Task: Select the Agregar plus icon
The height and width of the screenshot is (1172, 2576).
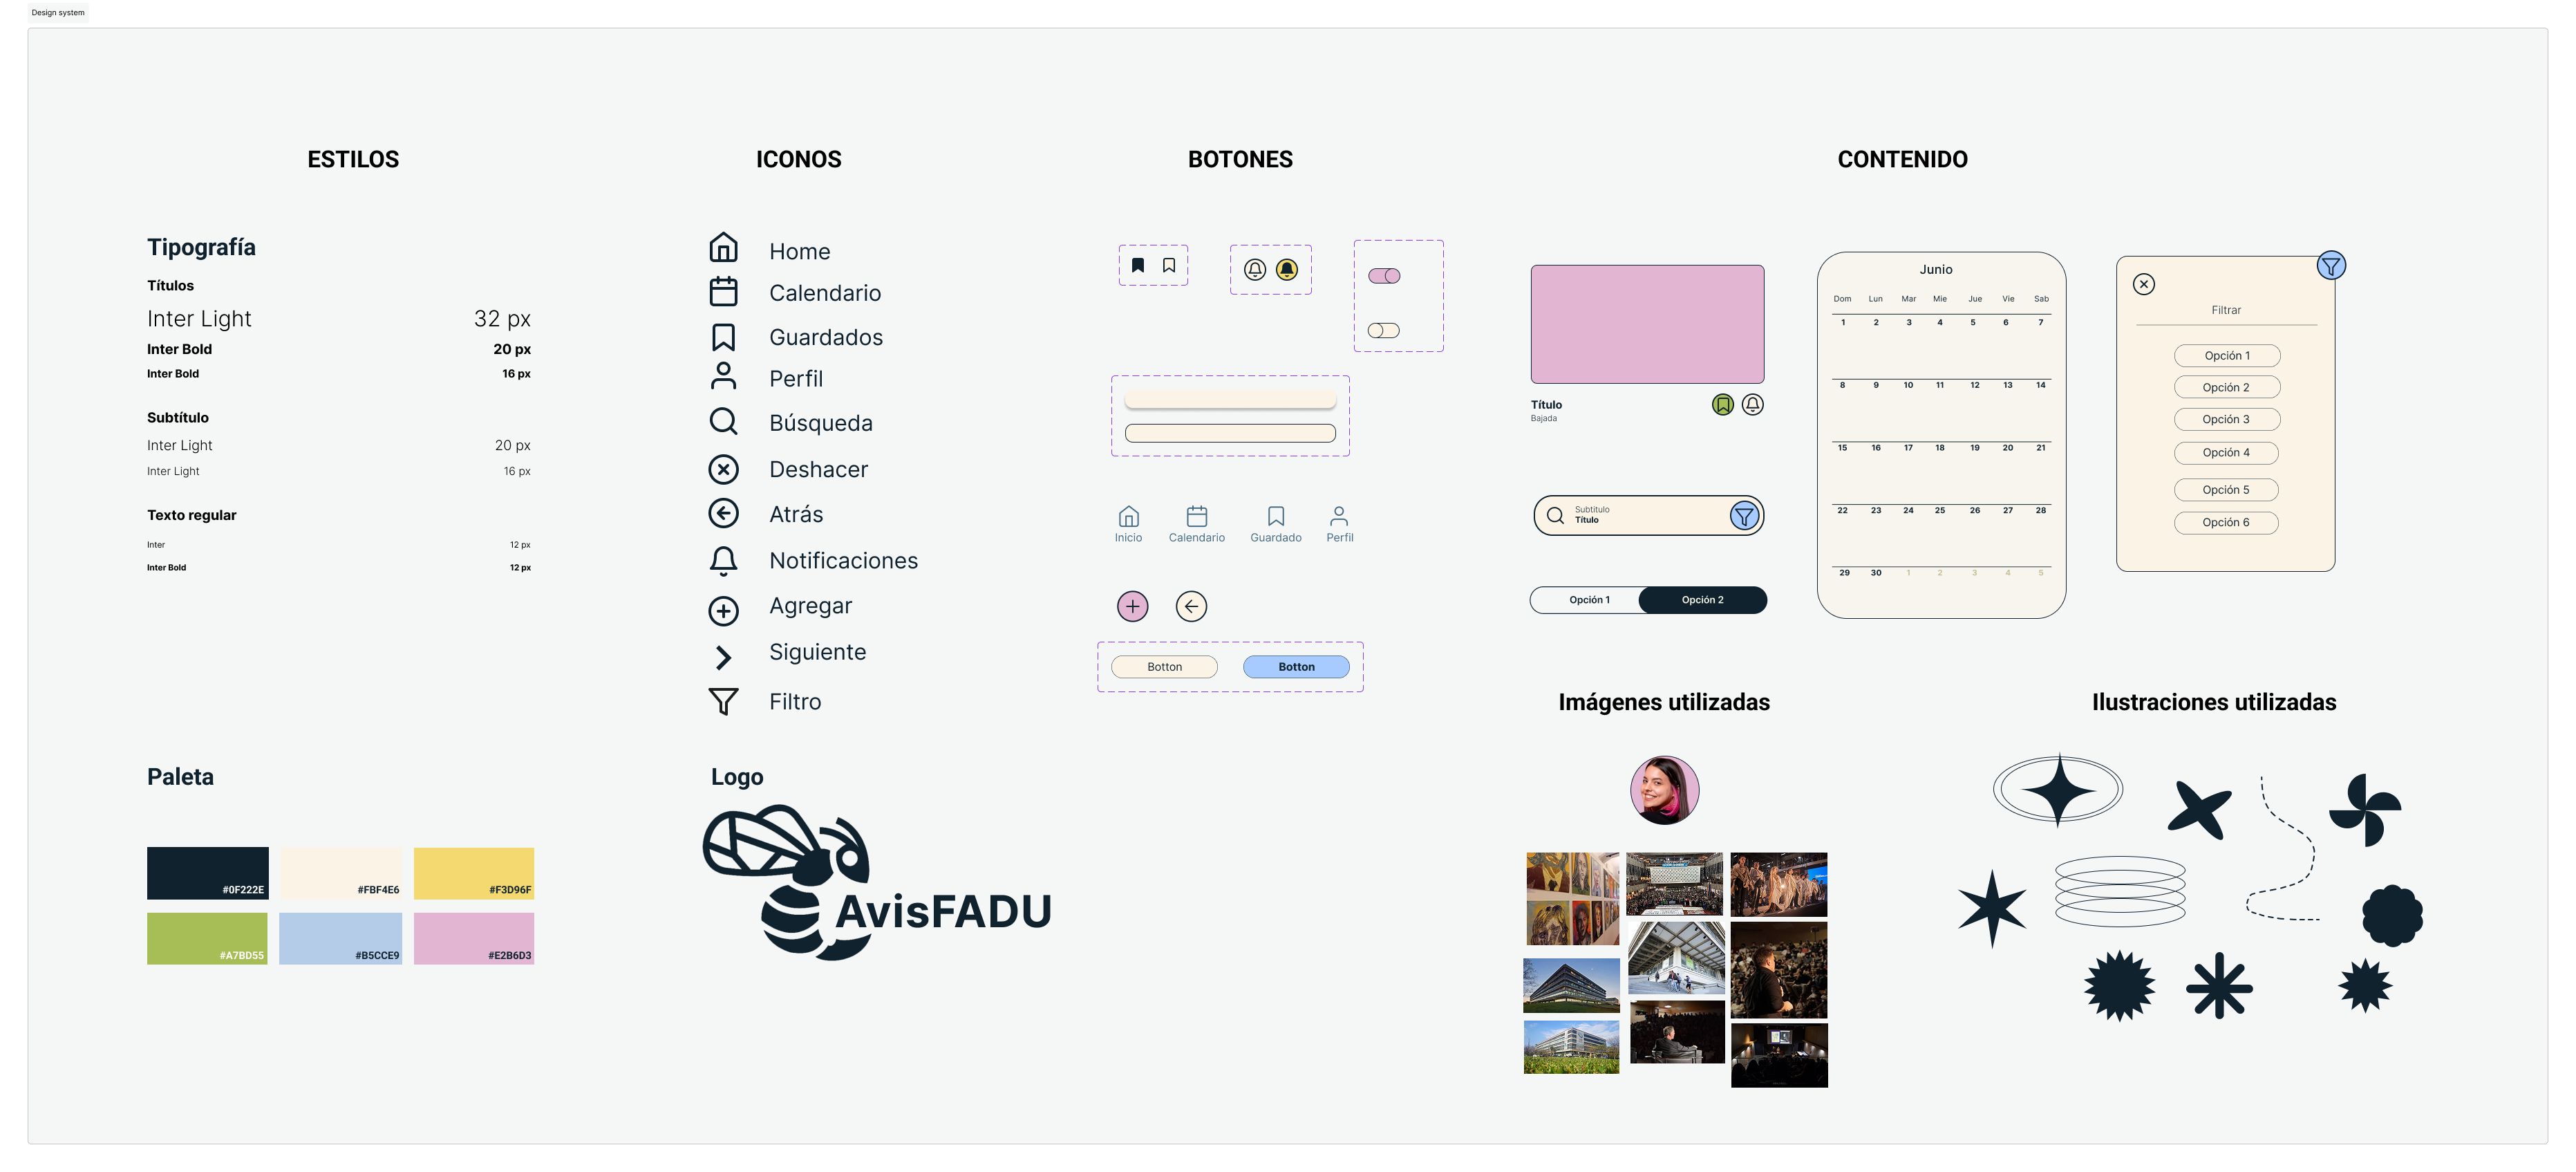Action: [723, 605]
